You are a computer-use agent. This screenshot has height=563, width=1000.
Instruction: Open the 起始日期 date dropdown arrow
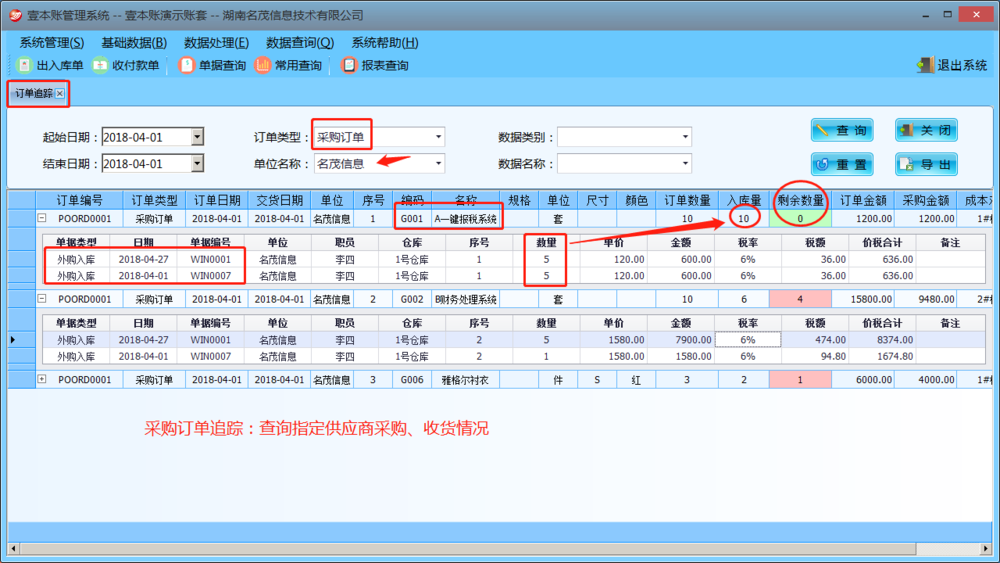click(197, 136)
